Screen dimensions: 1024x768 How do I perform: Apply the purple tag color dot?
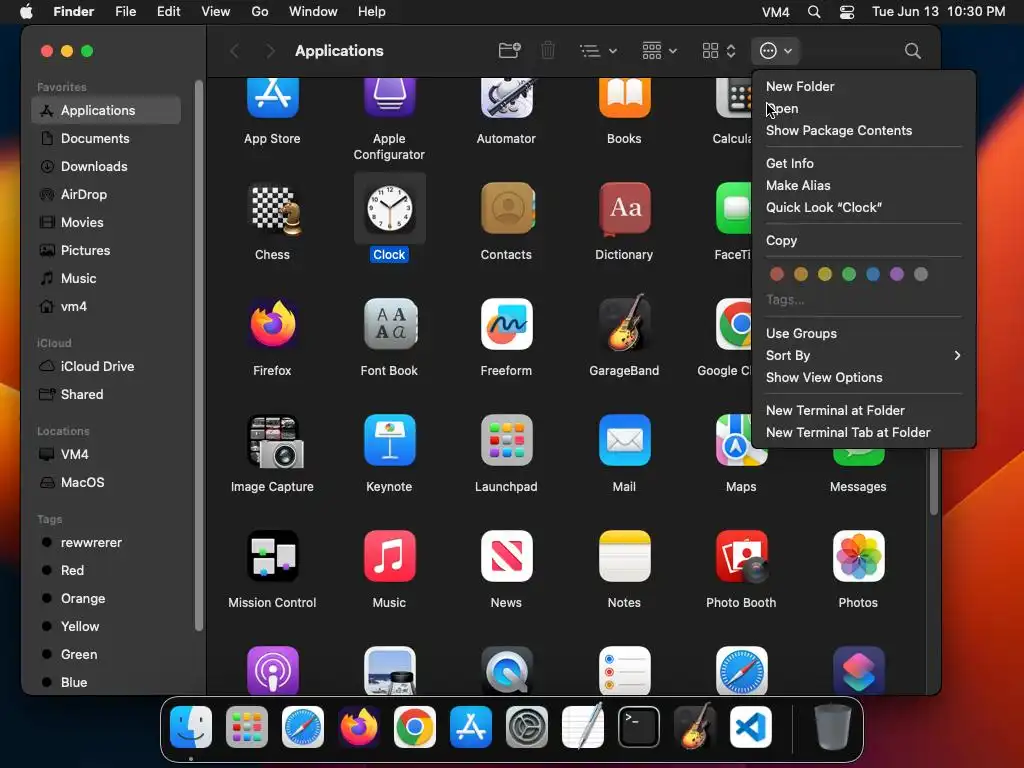coord(897,274)
